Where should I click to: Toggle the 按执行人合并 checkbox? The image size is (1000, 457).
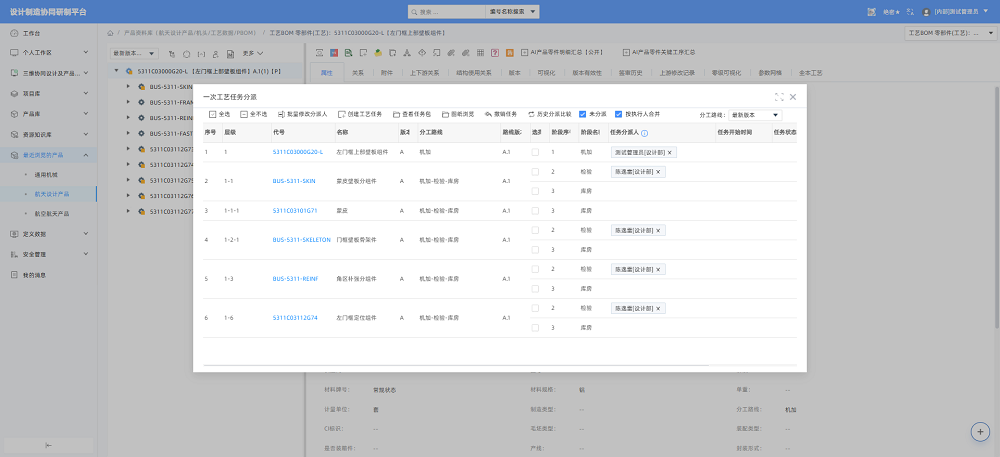coord(618,115)
